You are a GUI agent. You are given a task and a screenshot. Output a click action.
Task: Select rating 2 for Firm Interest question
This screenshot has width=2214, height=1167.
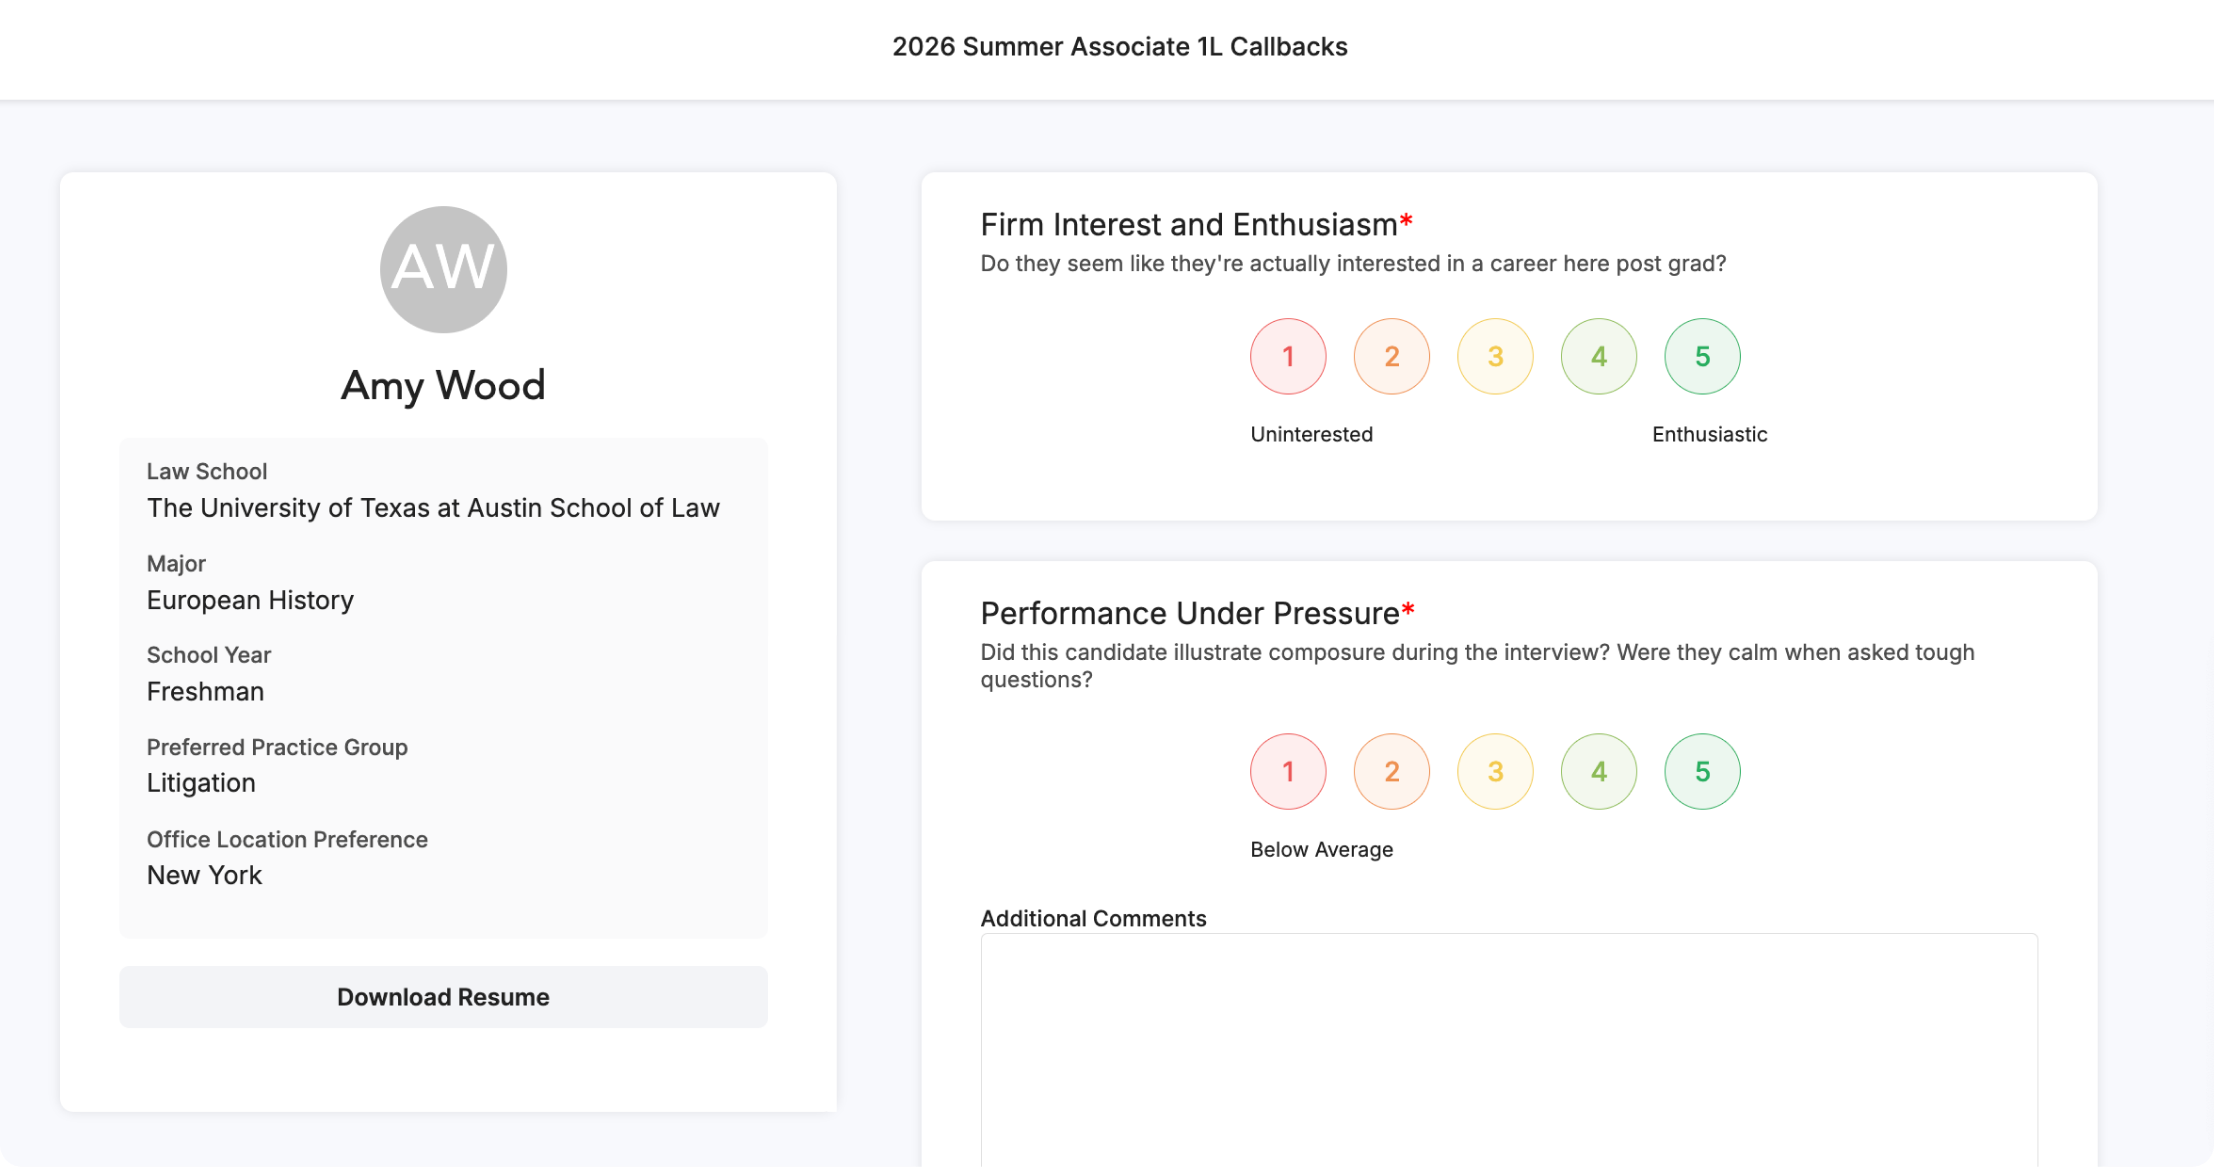[x=1392, y=356]
